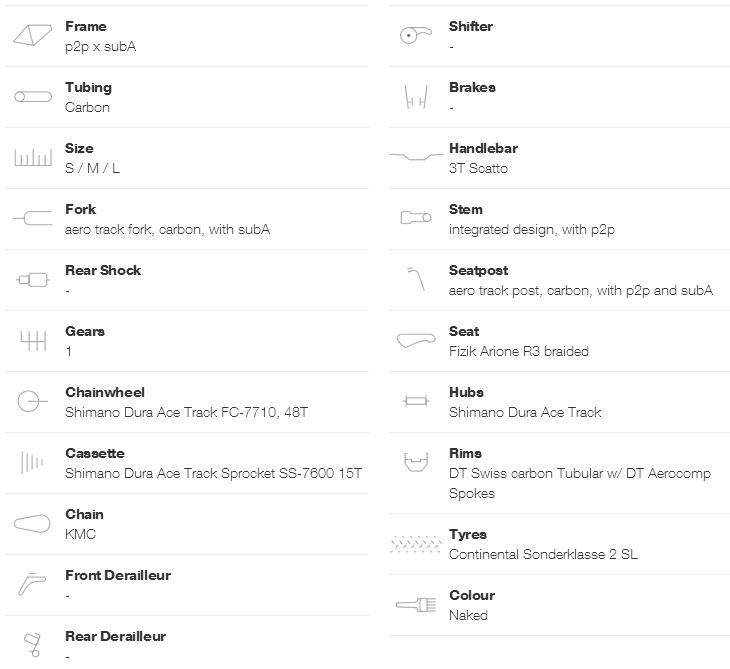Viewport: 730px width, 669px height.
Task: Click the Rims icon
Action: [x=415, y=463]
